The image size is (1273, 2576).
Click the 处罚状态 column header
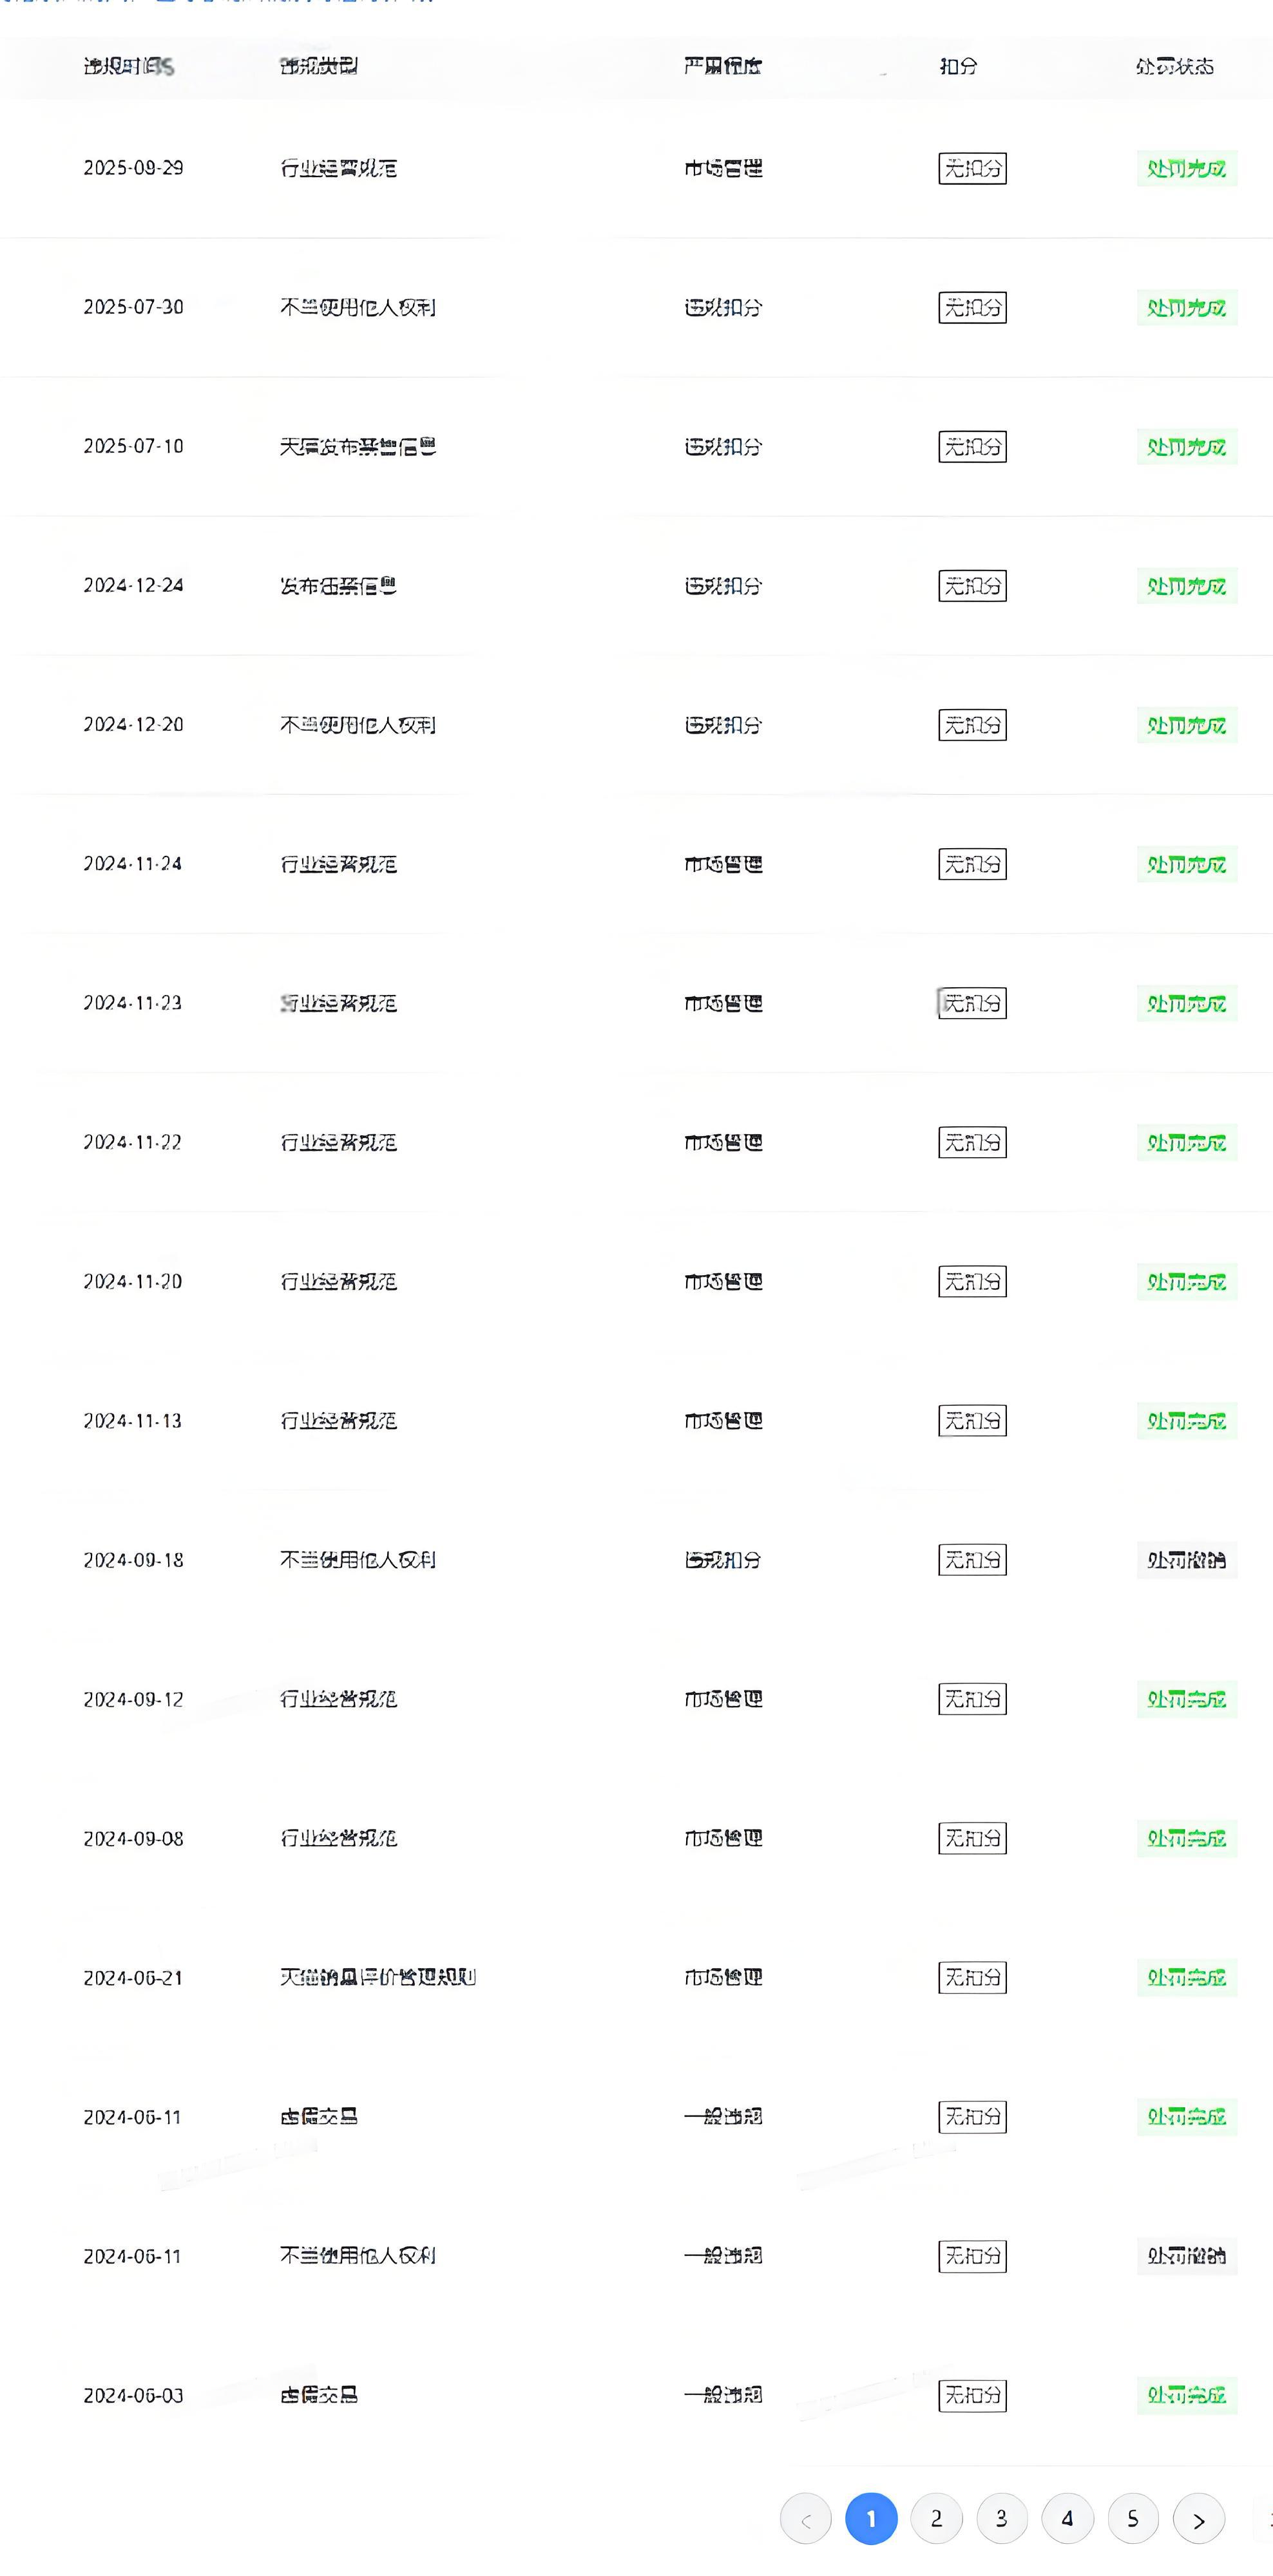(x=1175, y=66)
